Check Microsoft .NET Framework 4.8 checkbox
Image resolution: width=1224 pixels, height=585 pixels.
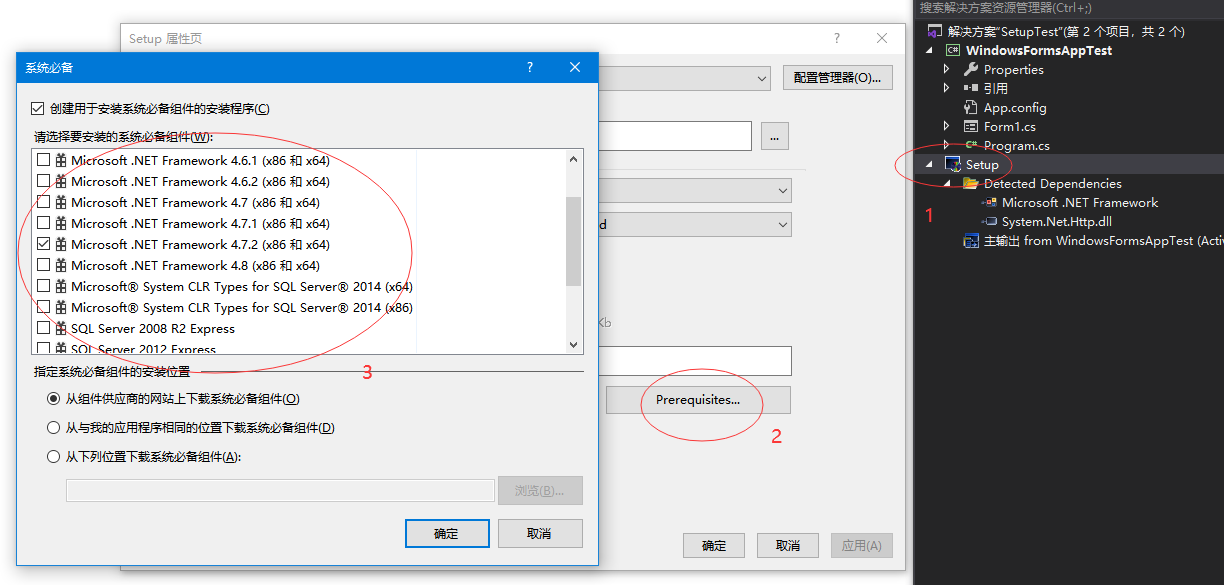click(43, 265)
